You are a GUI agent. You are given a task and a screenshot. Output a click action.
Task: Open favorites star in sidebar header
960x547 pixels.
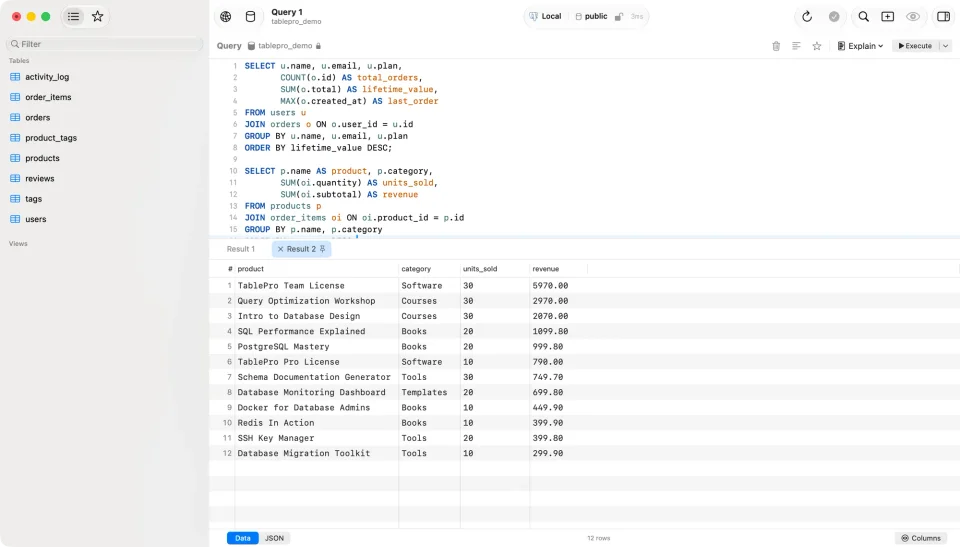point(97,17)
